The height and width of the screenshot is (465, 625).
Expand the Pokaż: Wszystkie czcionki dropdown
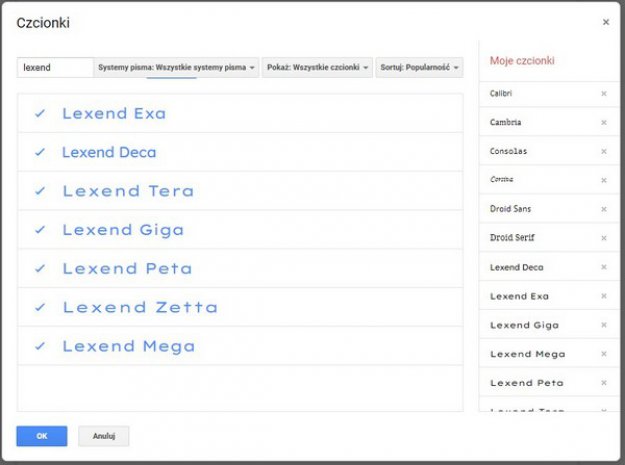(317, 68)
